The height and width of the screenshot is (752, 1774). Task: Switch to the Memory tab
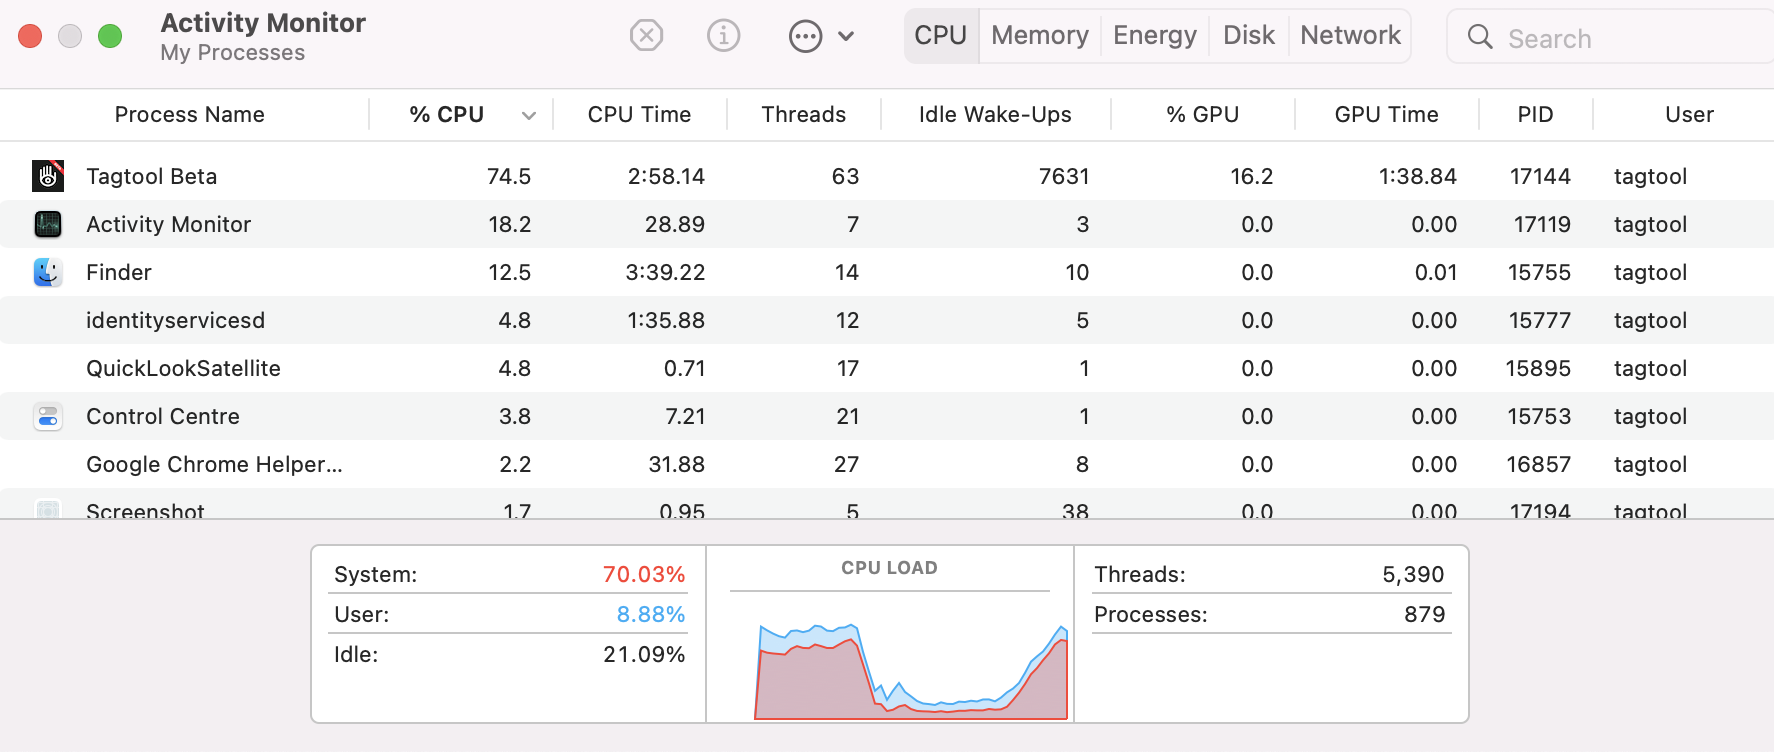(x=1039, y=36)
